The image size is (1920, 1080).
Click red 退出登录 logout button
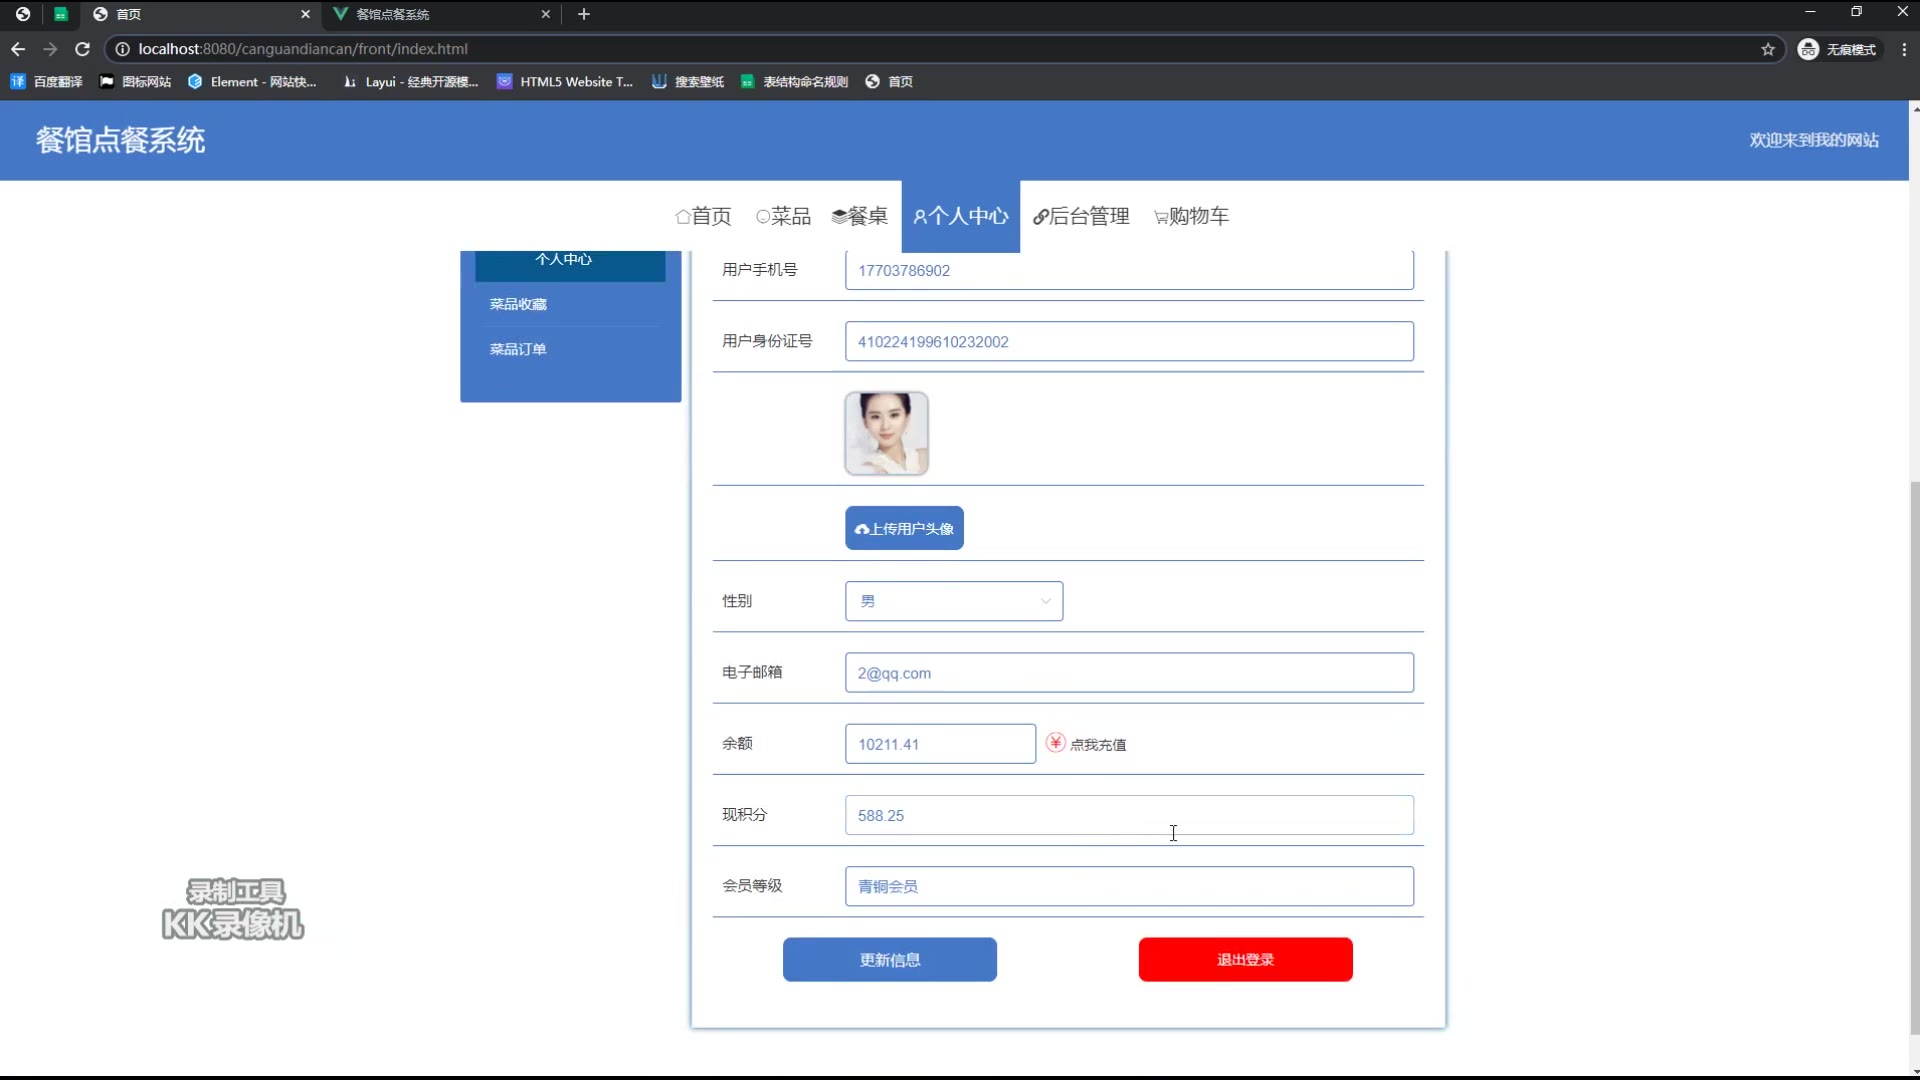[1245, 959]
